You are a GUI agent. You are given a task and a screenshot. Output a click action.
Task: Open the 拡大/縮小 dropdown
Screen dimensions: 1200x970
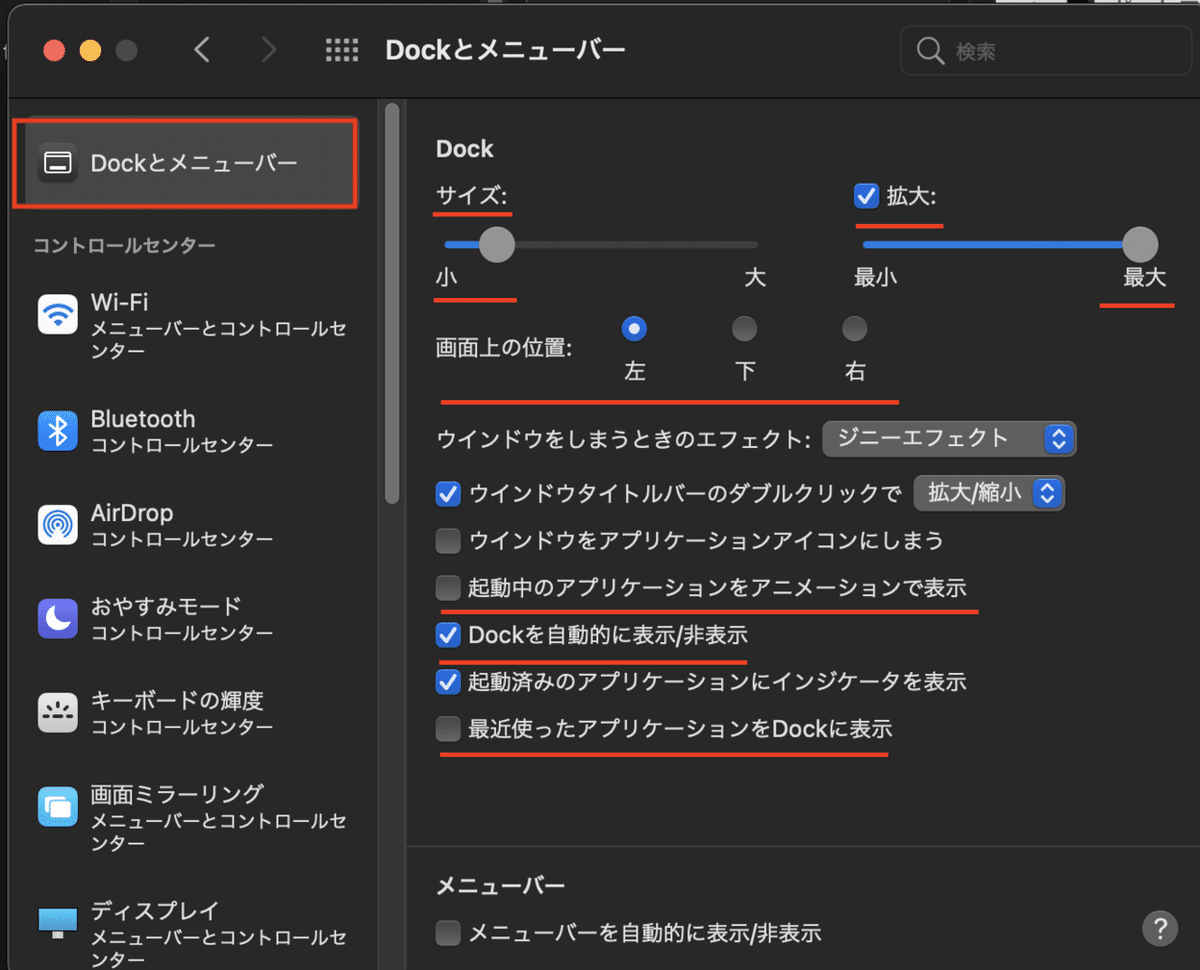click(x=988, y=492)
